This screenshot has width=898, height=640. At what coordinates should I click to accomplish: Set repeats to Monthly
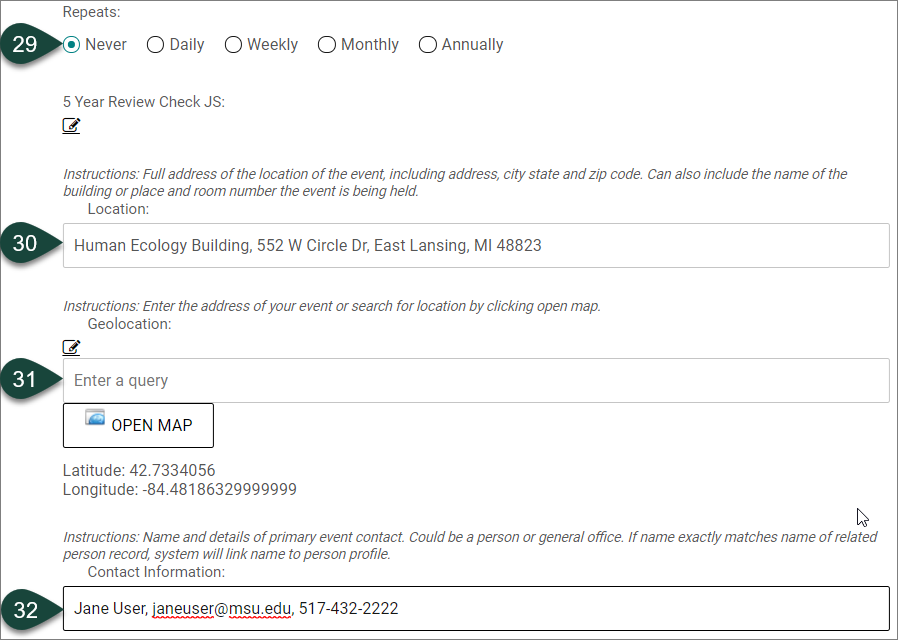(x=326, y=45)
